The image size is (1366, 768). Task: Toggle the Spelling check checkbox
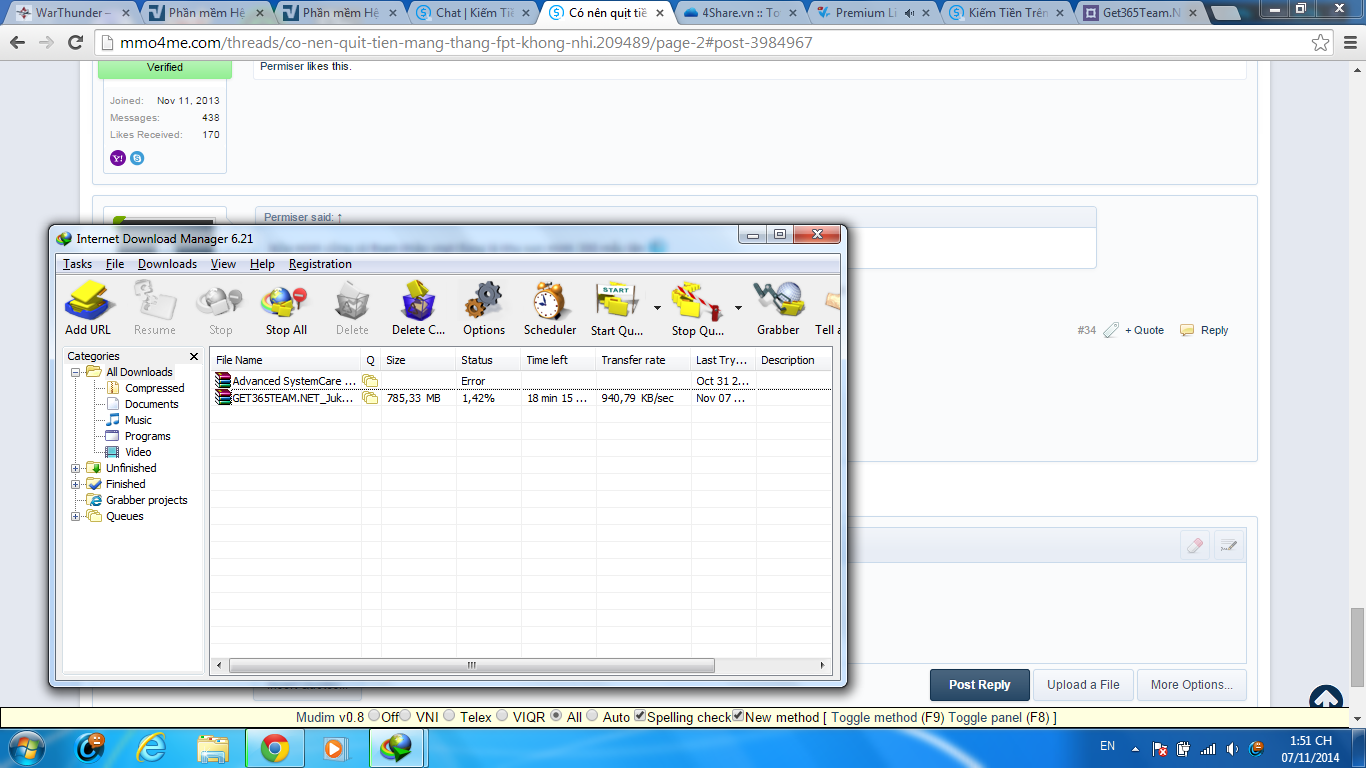(x=640, y=716)
